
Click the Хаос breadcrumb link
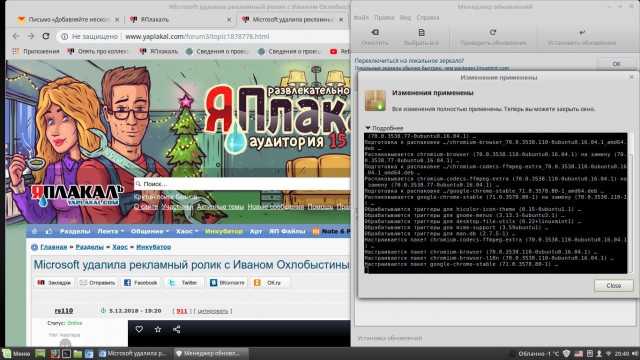(120, 247)
